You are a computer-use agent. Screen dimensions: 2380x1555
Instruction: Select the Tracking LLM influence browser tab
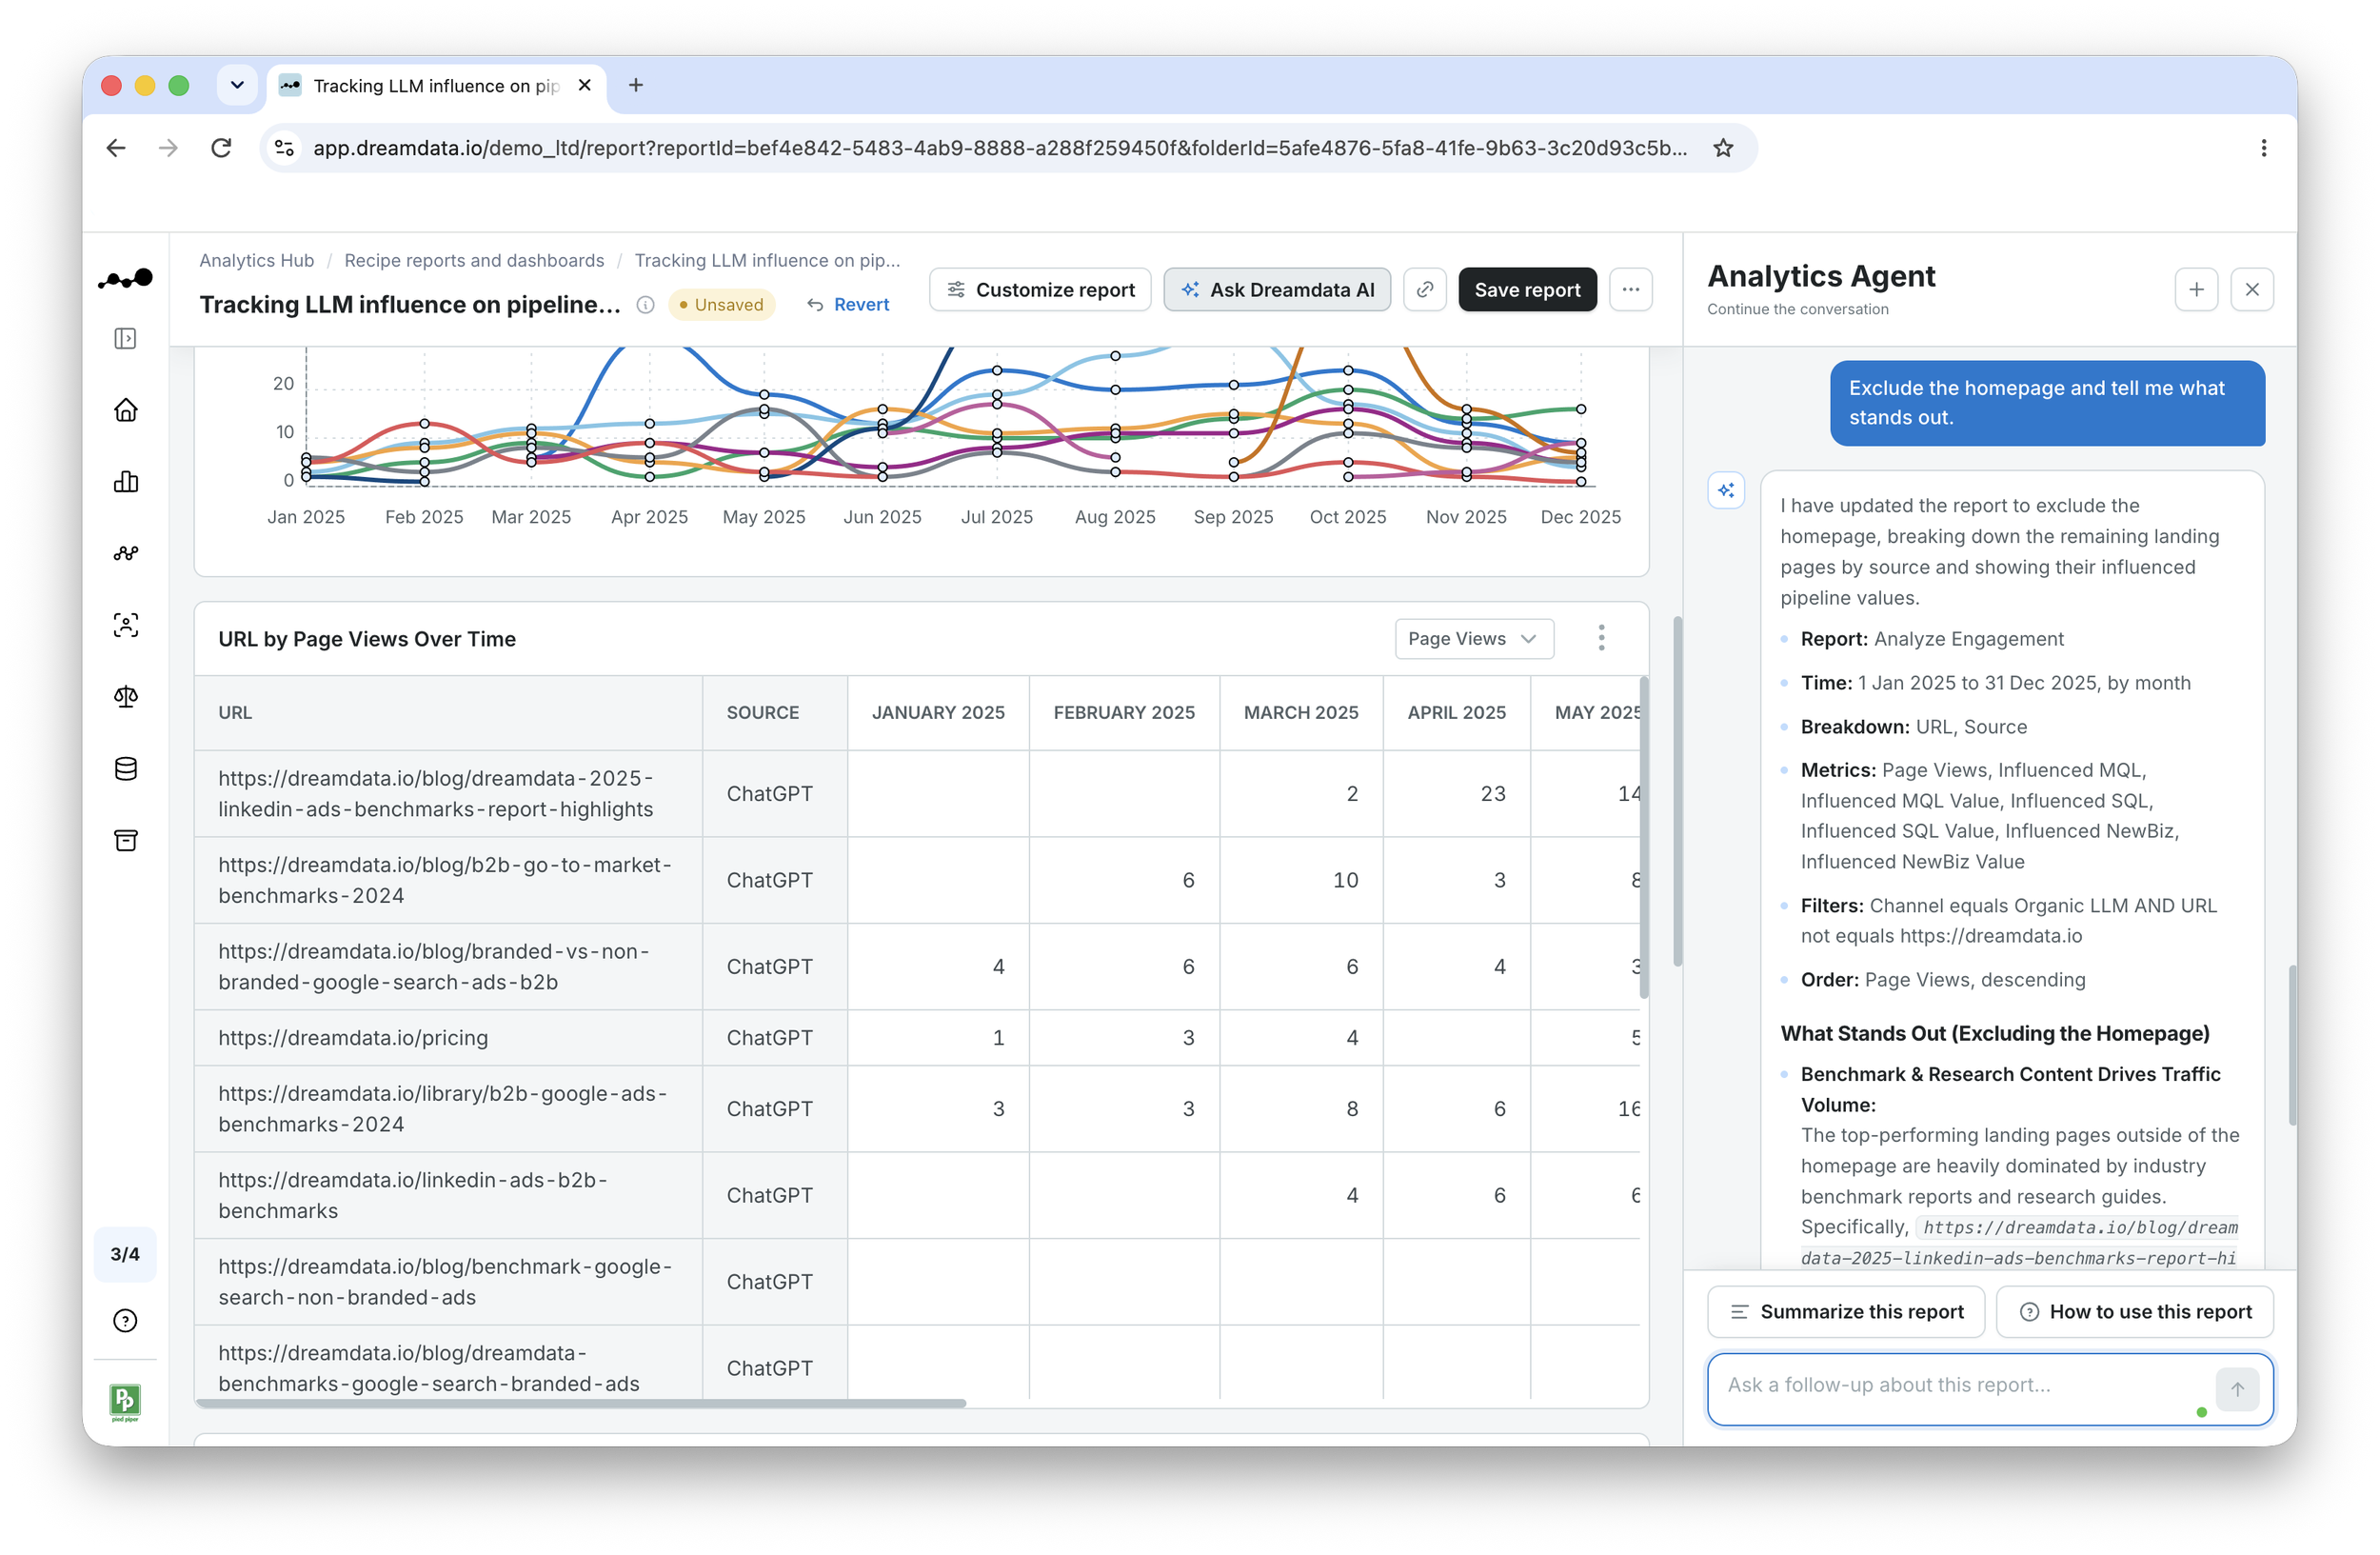click(x=435, y=86)
